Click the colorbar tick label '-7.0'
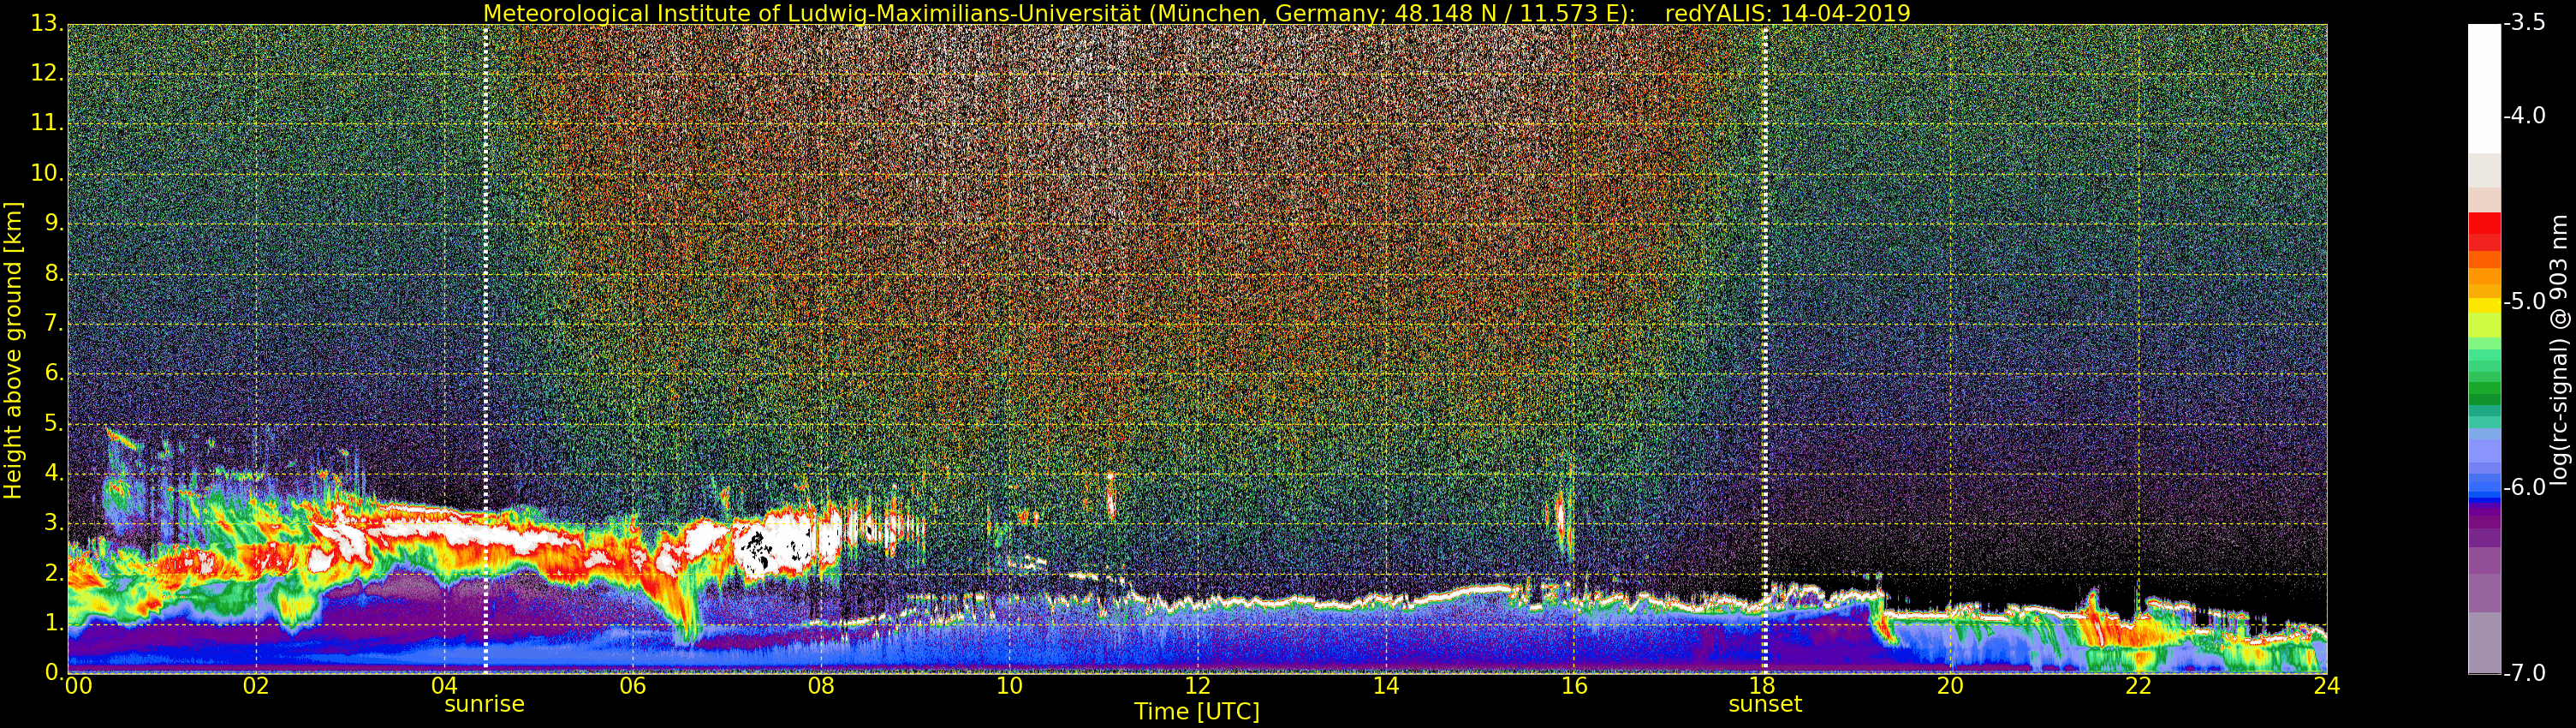The height and width of the screenshot is (728, 2576). click(x=2524, y=673)
